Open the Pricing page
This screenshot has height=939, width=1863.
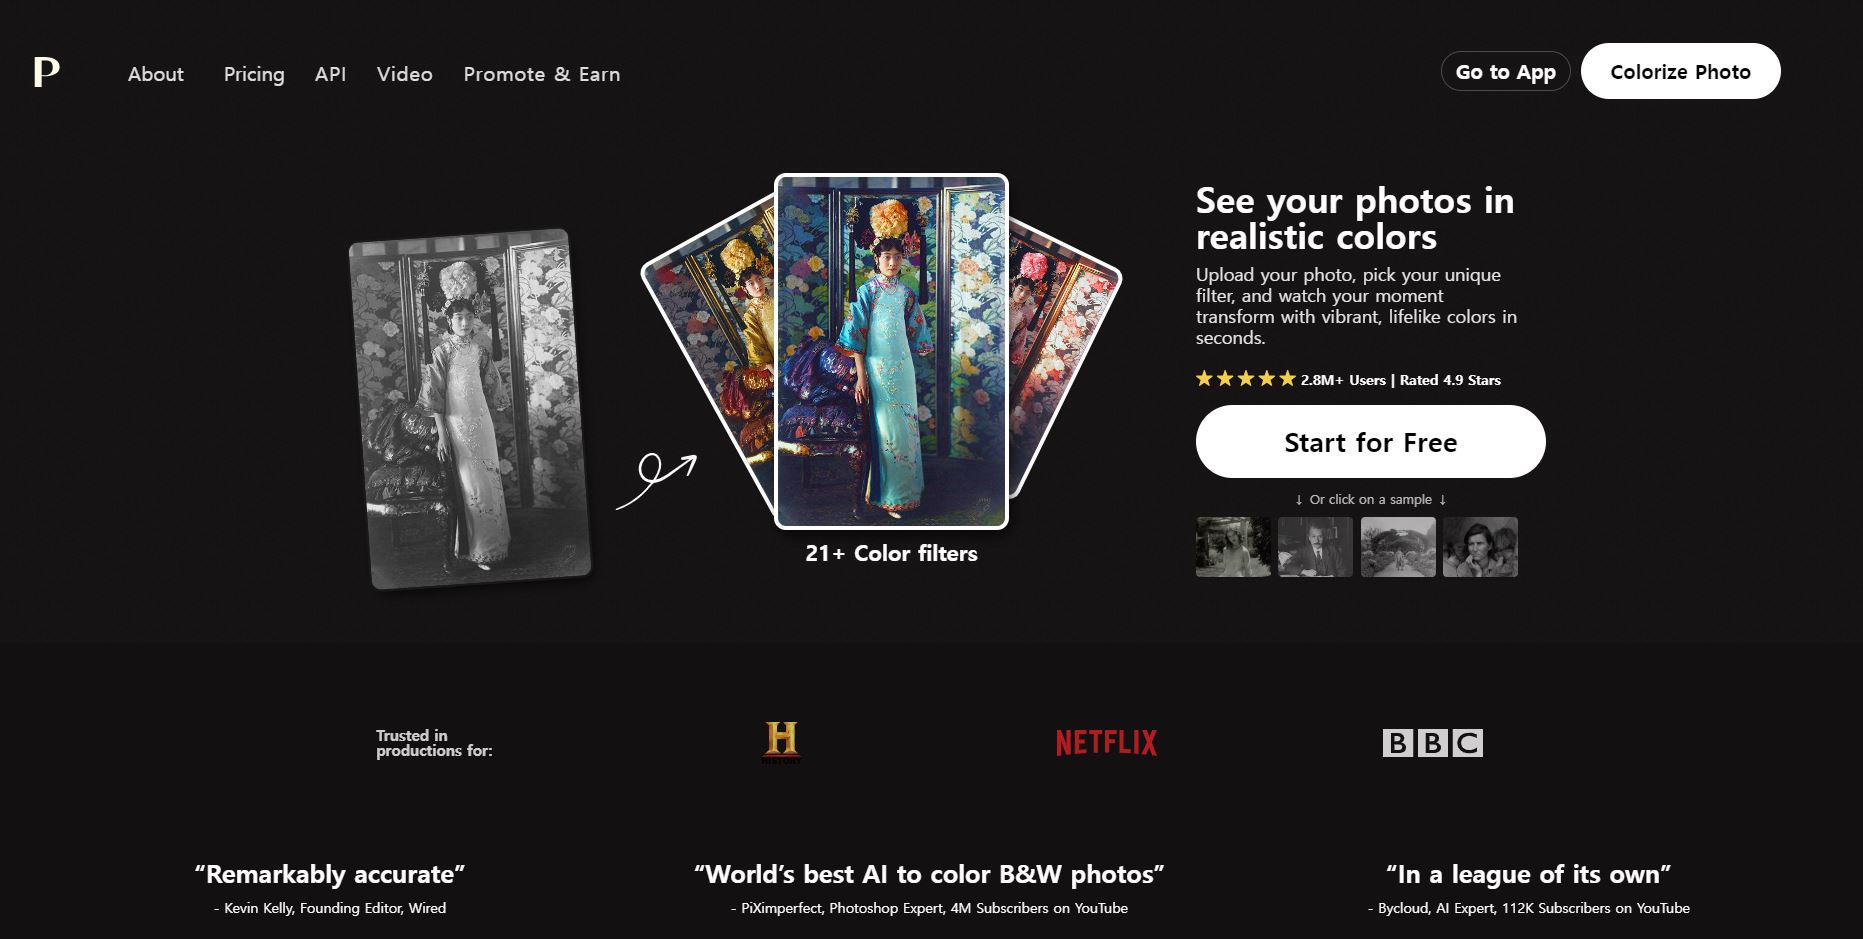[x=254, y=74]
